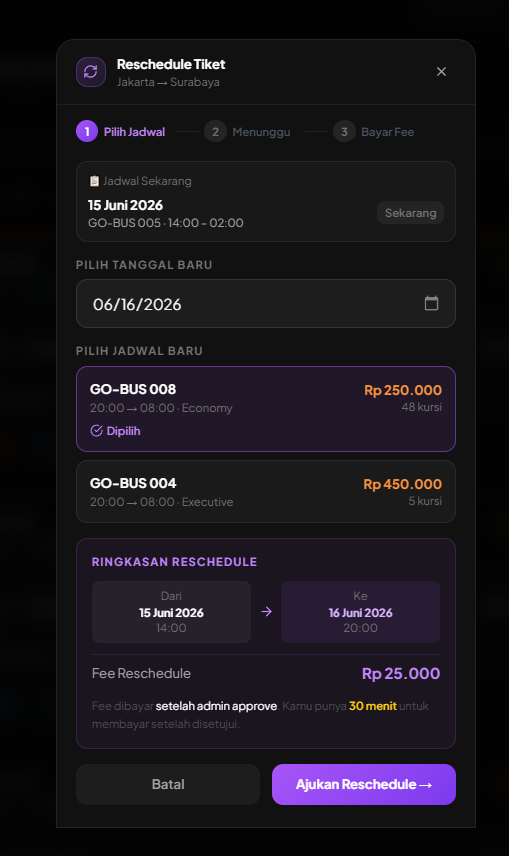Go to the Menunggu step label
This screenshot has width=509, height=856.
point(261,132)
